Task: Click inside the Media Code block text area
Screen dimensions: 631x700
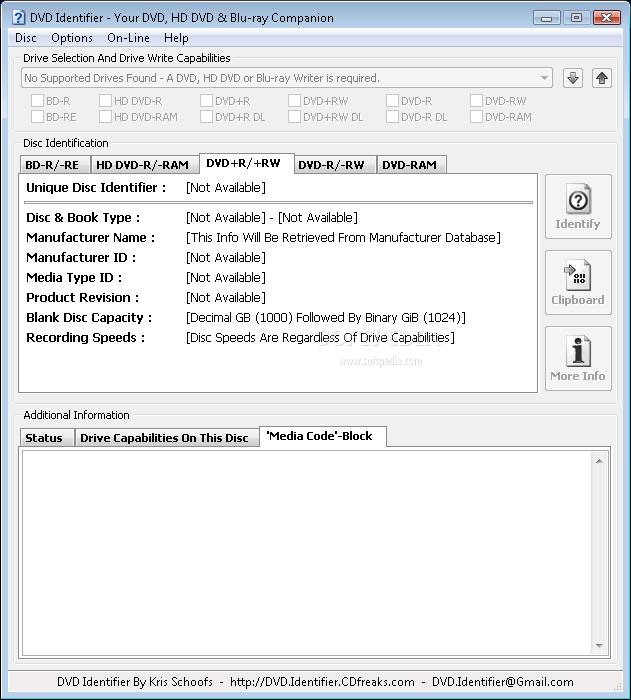Action: 307,553
